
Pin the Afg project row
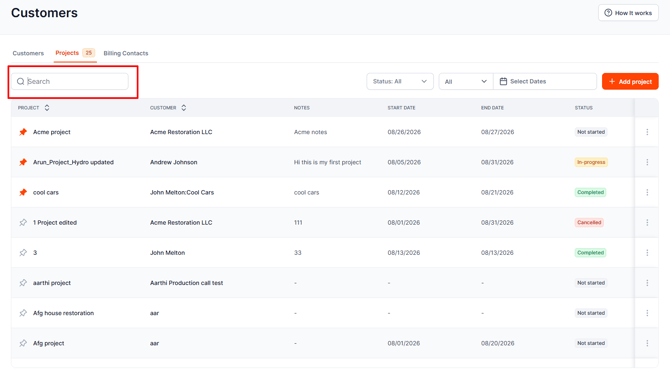(23, 343)
